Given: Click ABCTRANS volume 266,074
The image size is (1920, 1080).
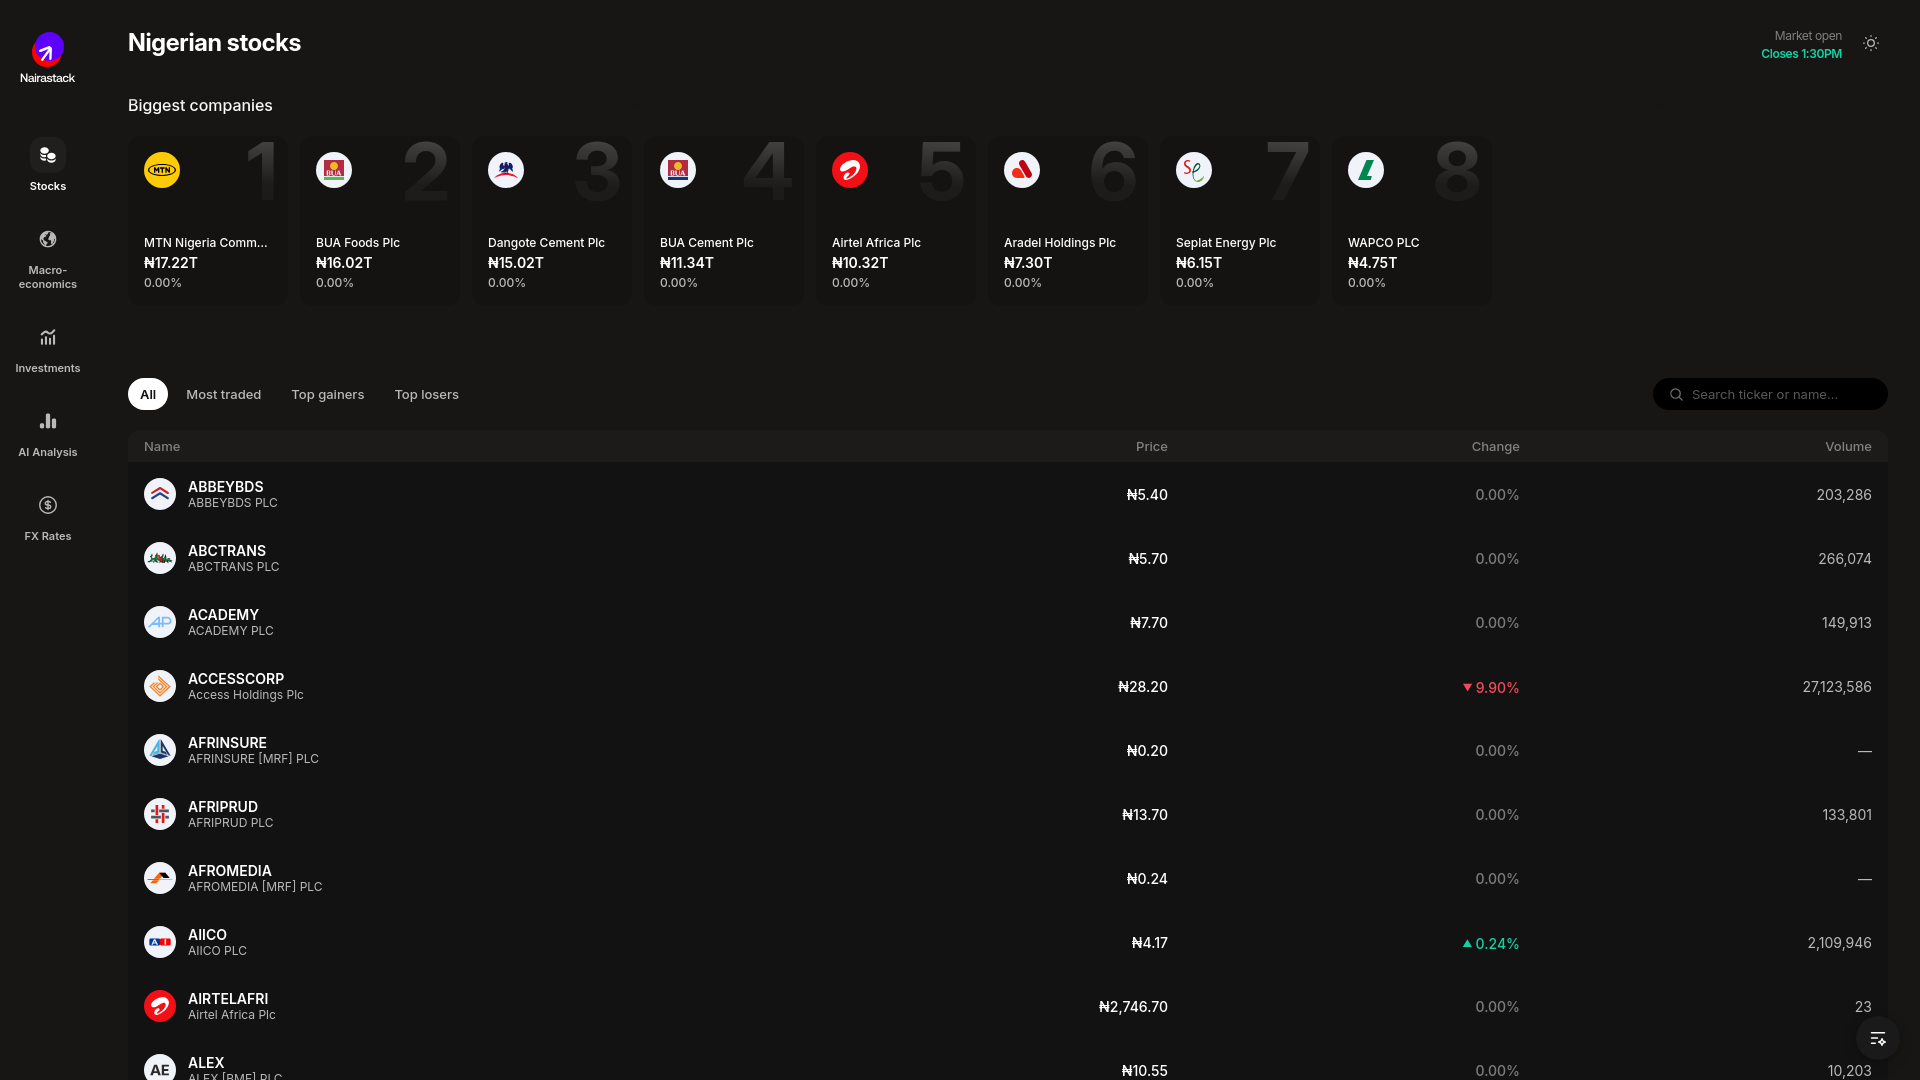Looking at the screenshot, I should [x=1845, y=559].
